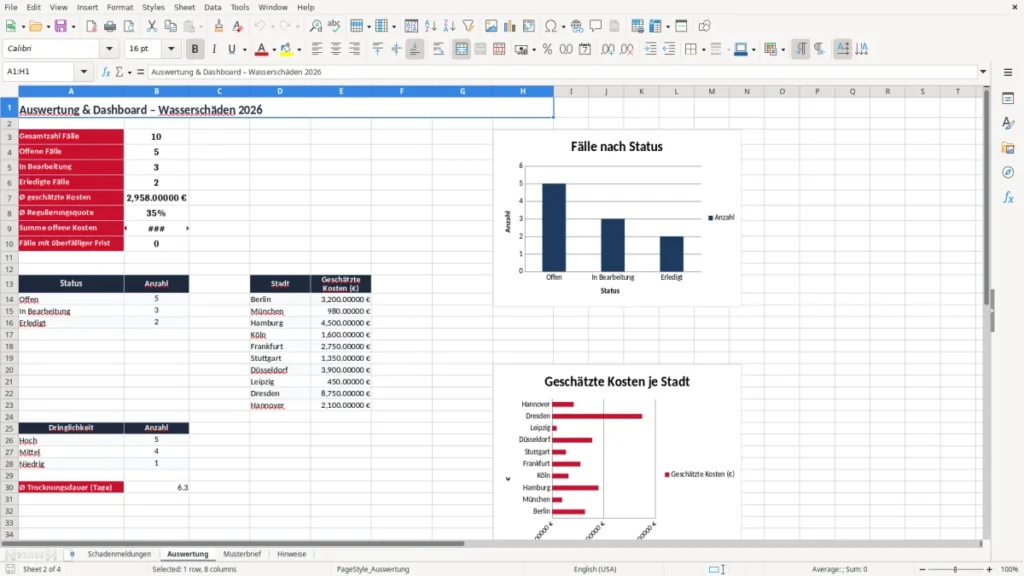Open the Special Character omega dropdown arrow
Viewport: 1024px width, 576px height.
click(563, 26)
